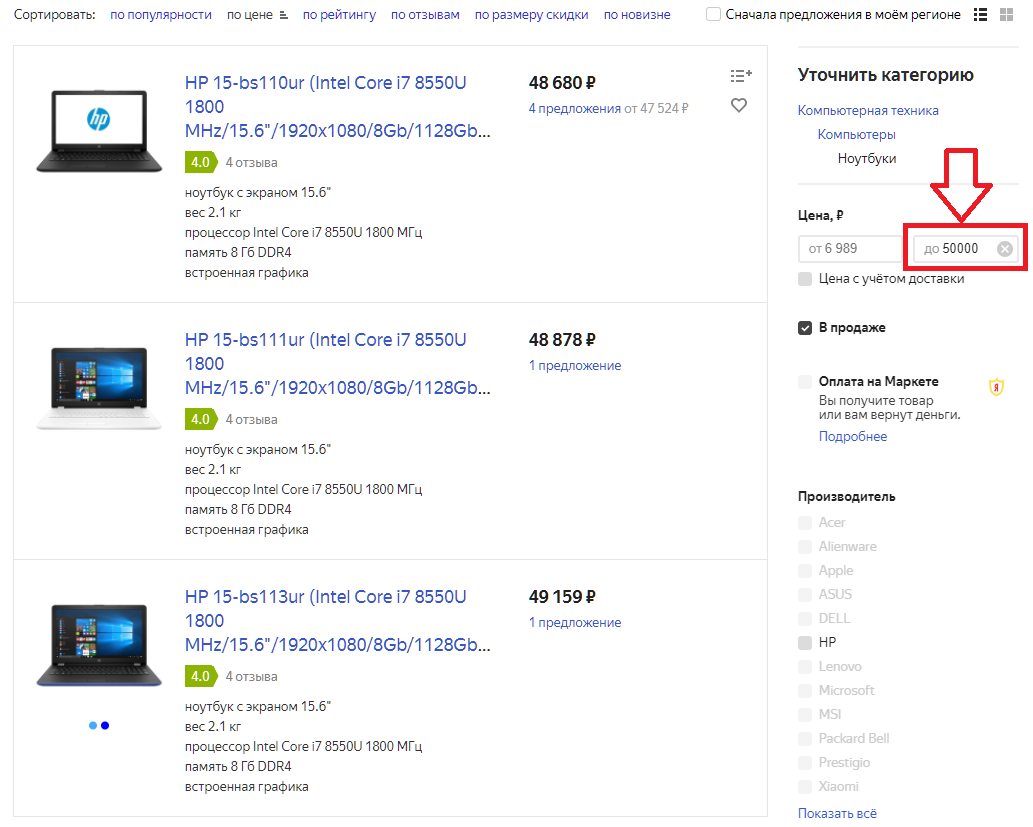
Task: Toggle Цена с учётом доставки checkbox
Action: coord(805,279)
